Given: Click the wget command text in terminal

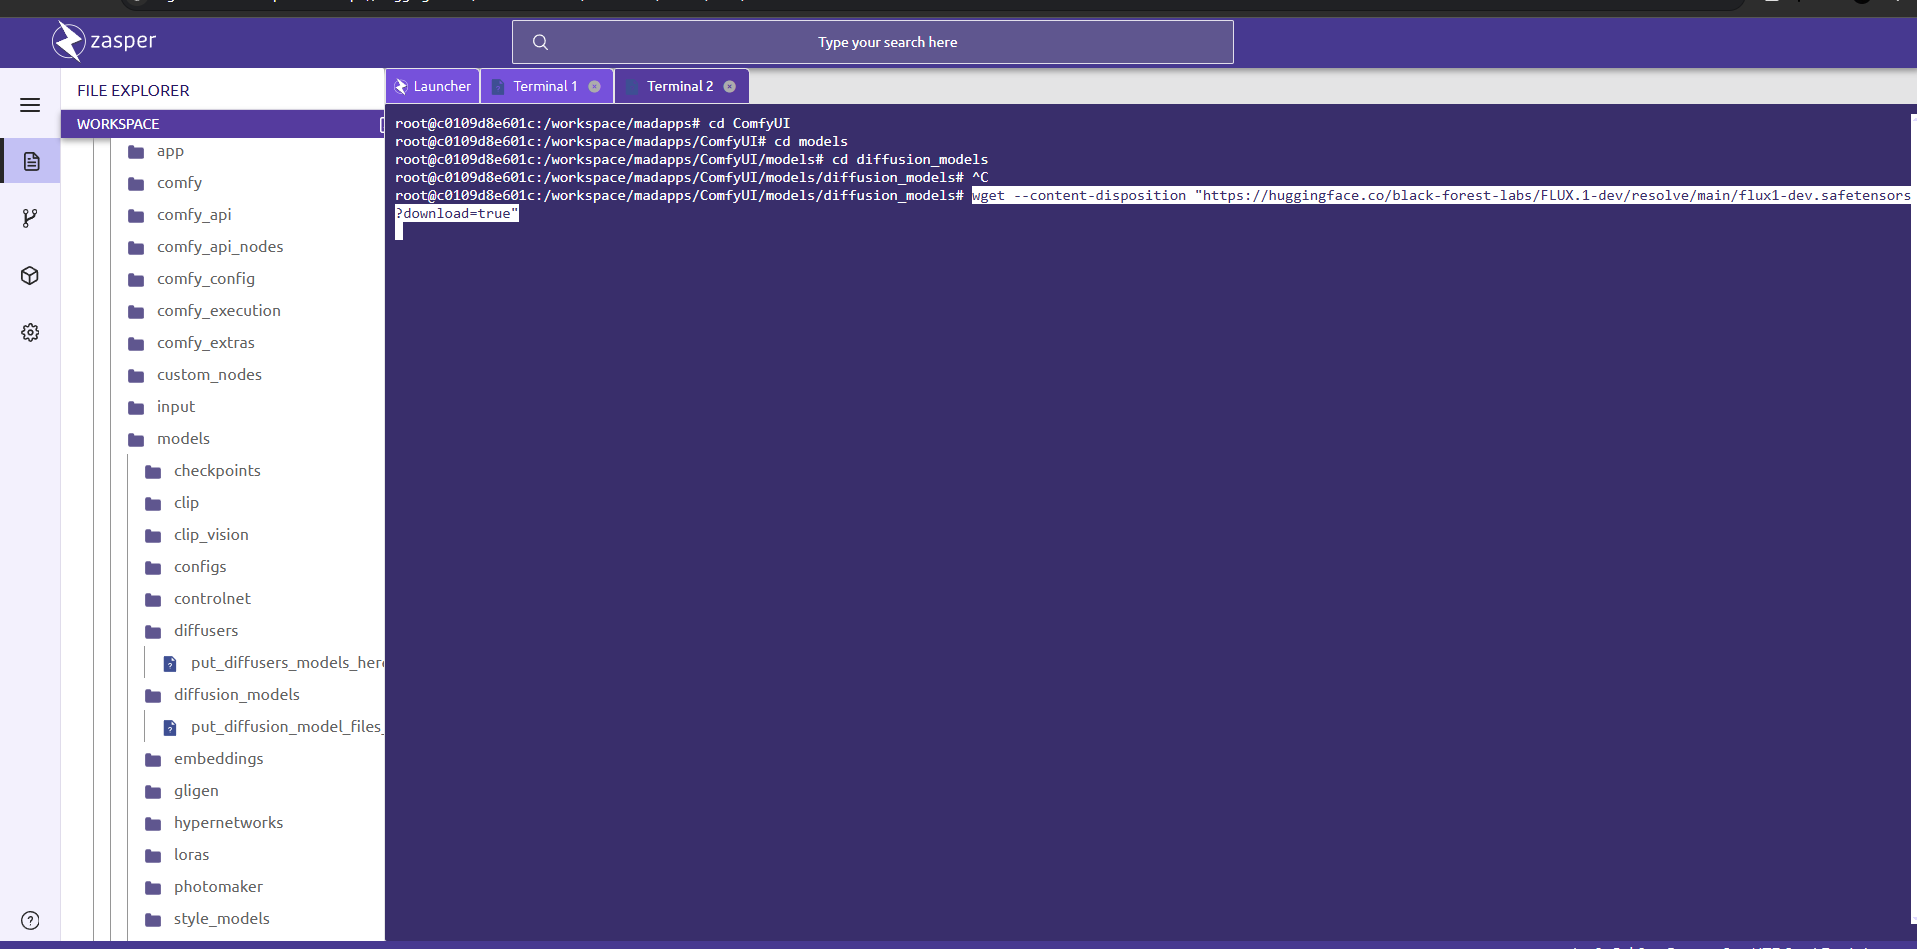Looking at the screenshot, I should [1441, 196].
